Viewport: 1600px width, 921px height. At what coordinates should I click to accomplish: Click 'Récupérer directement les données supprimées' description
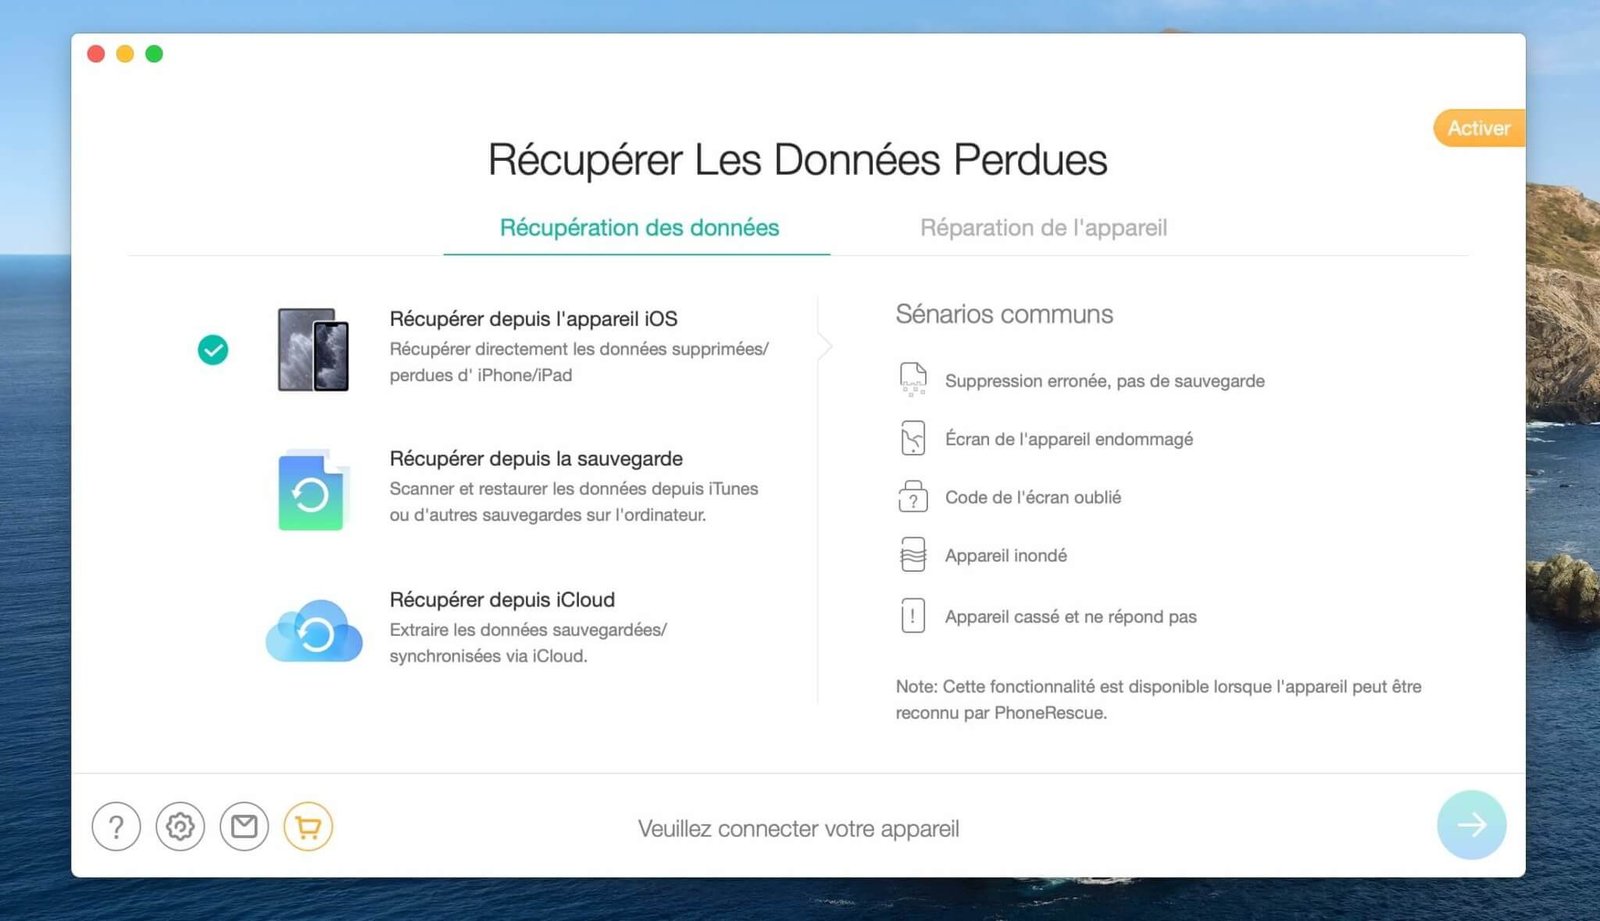coord(579,362)
